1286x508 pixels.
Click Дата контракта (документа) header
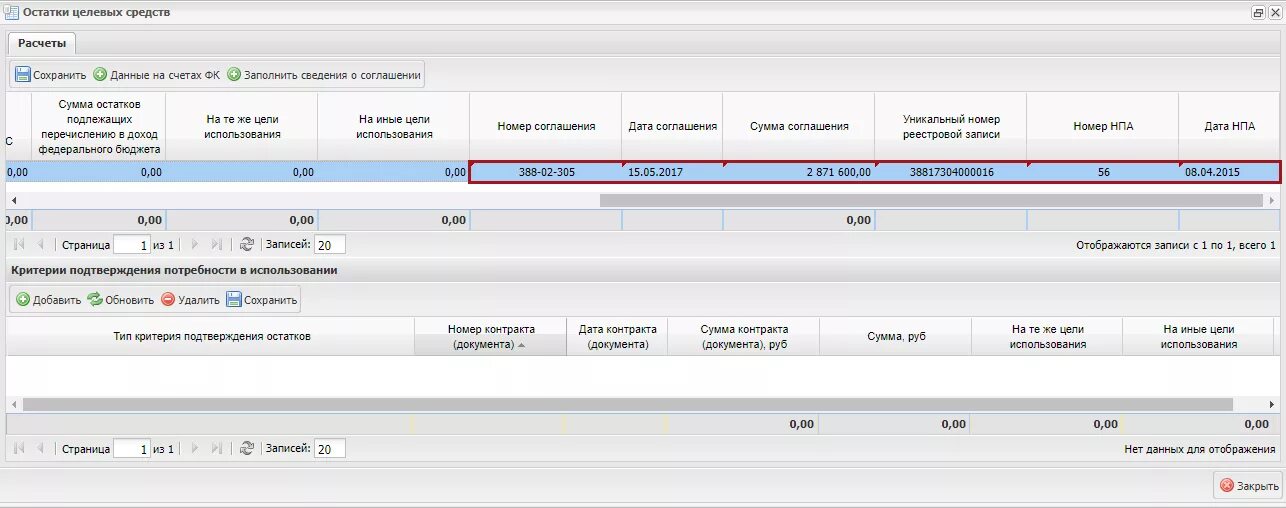[617, 336]
